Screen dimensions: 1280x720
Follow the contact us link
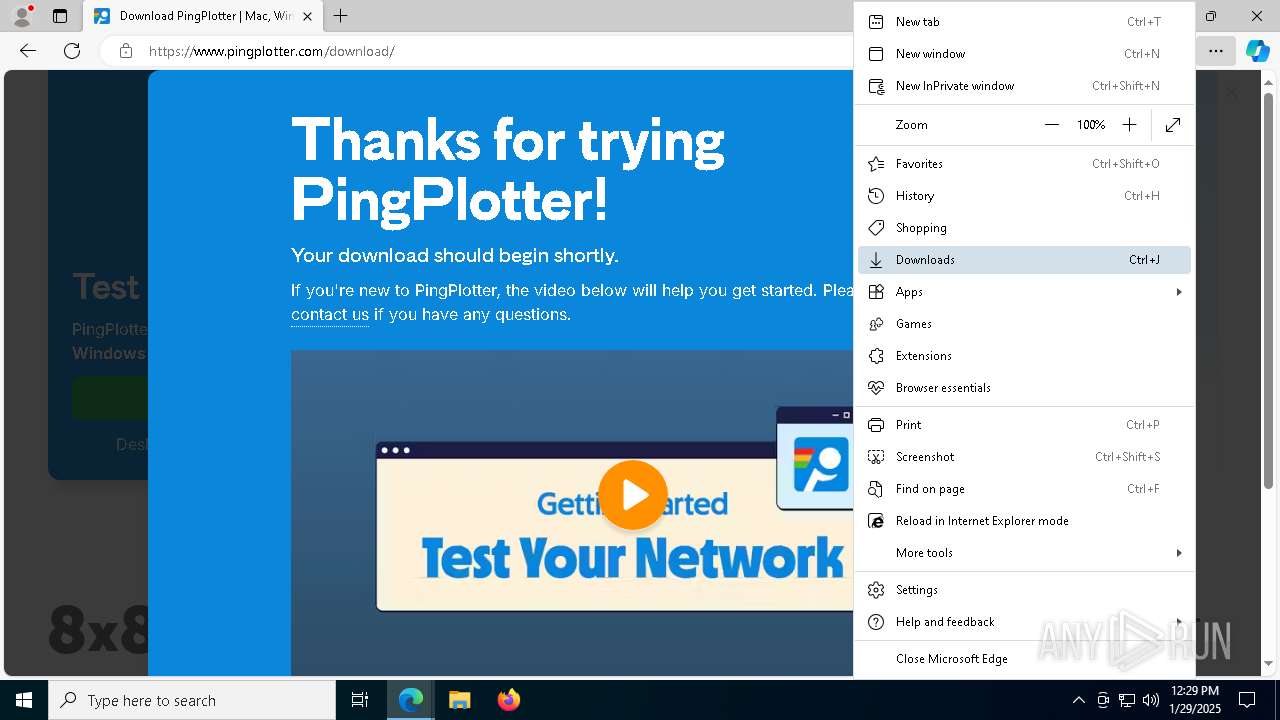click(330, 314)
